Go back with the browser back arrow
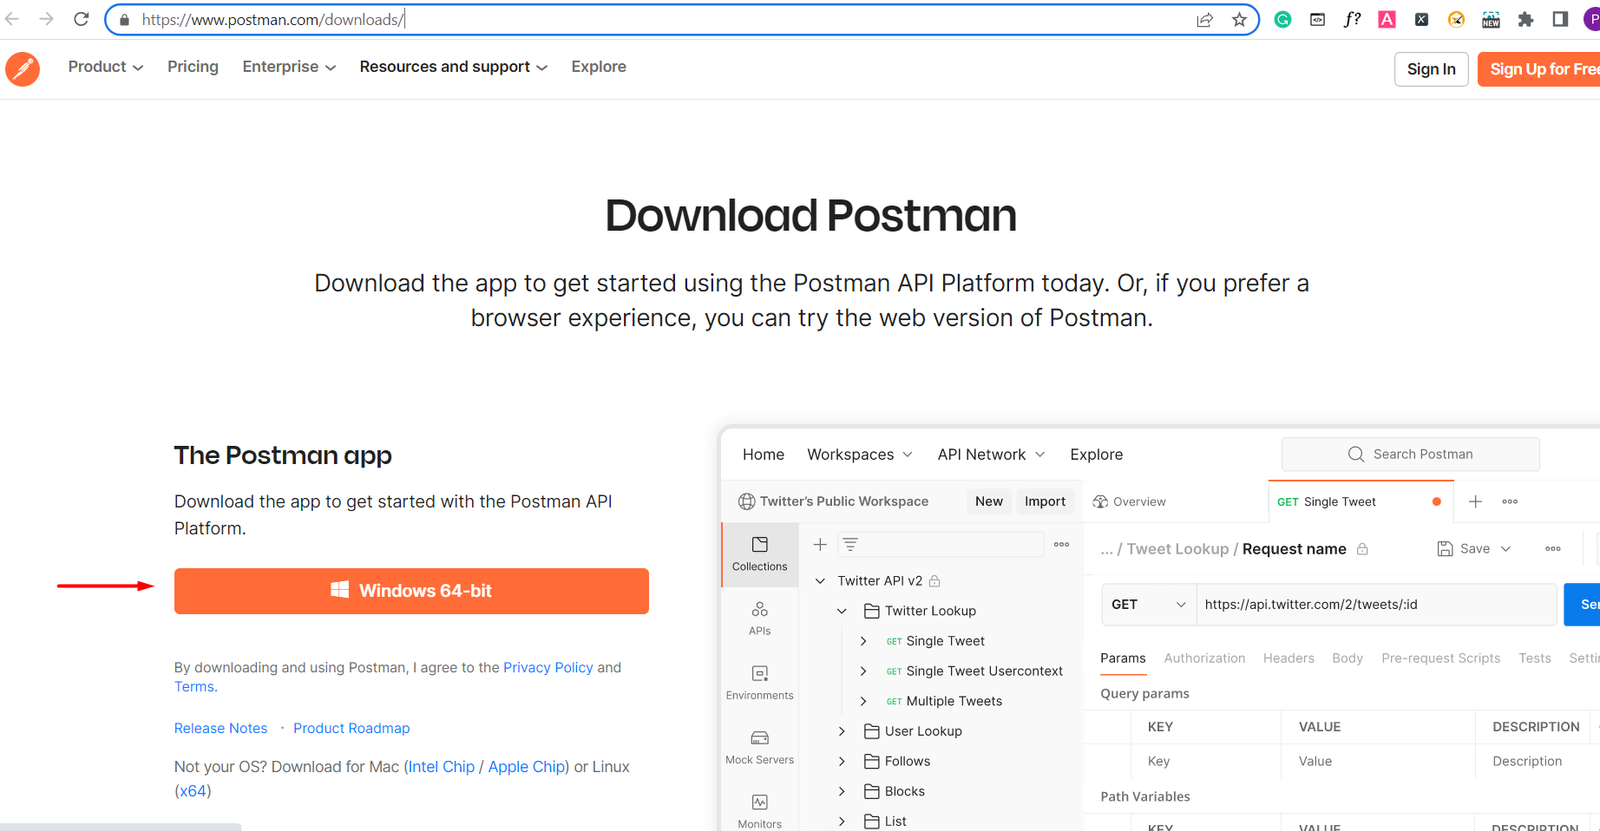Screen dimensions: 1600x831 [x=12, y=19]
